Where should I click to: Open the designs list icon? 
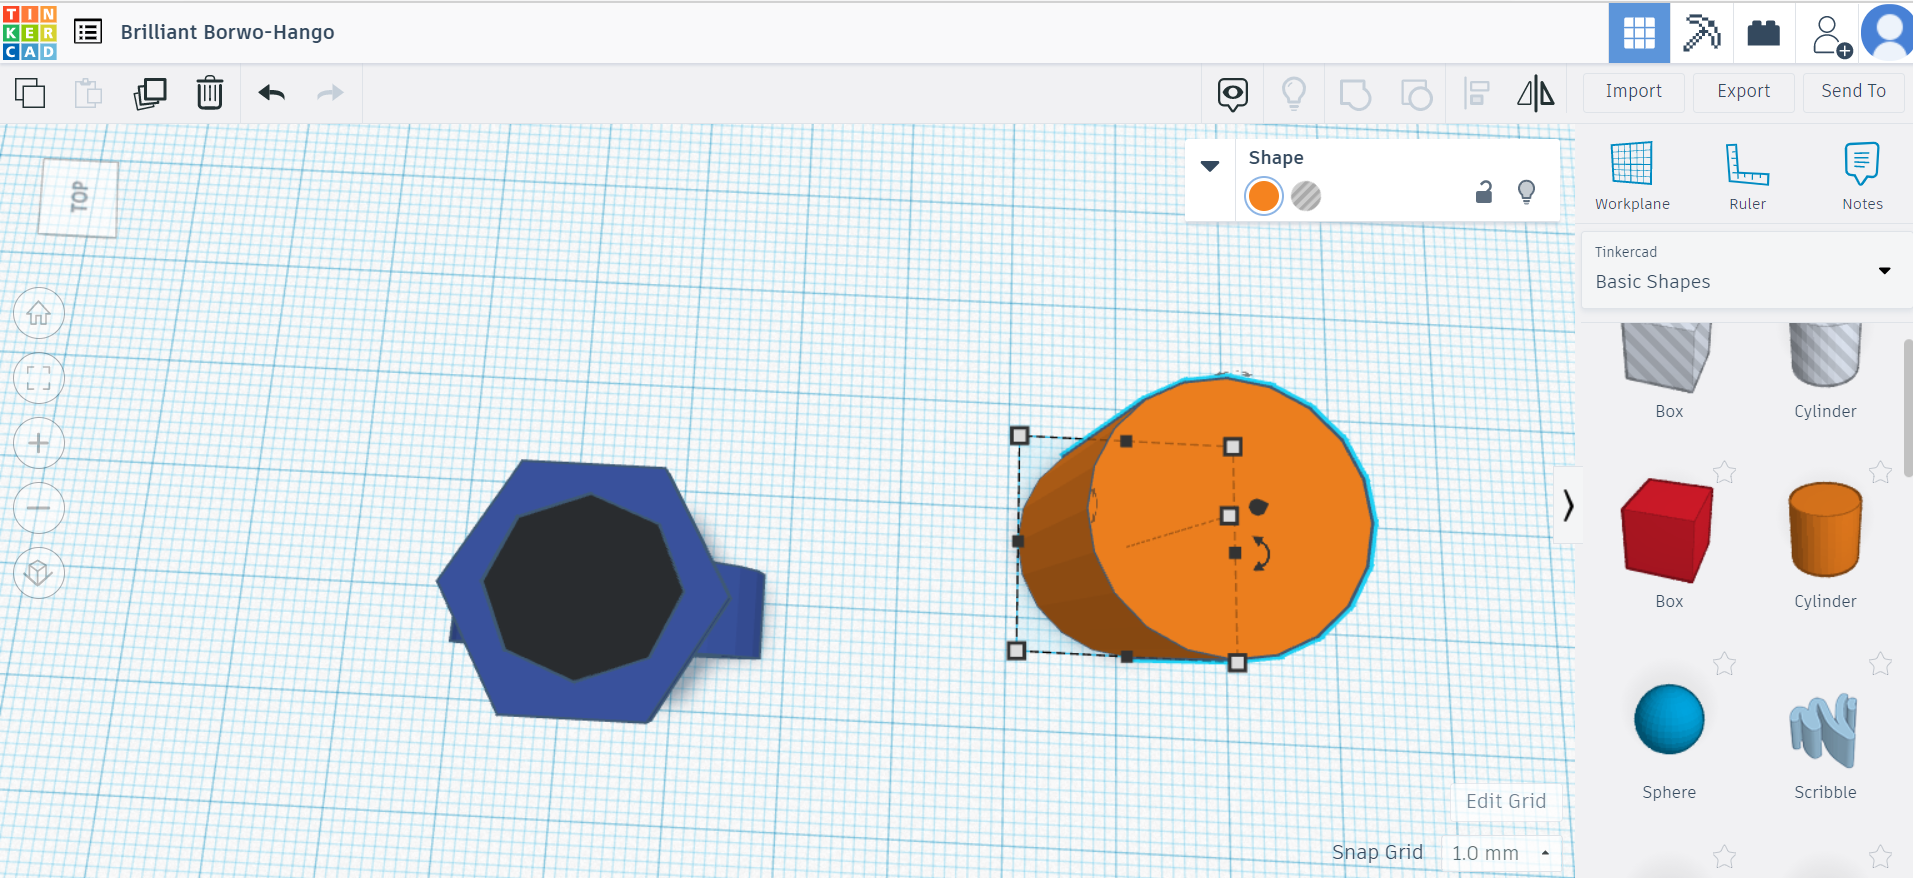[x=88, y=32]
